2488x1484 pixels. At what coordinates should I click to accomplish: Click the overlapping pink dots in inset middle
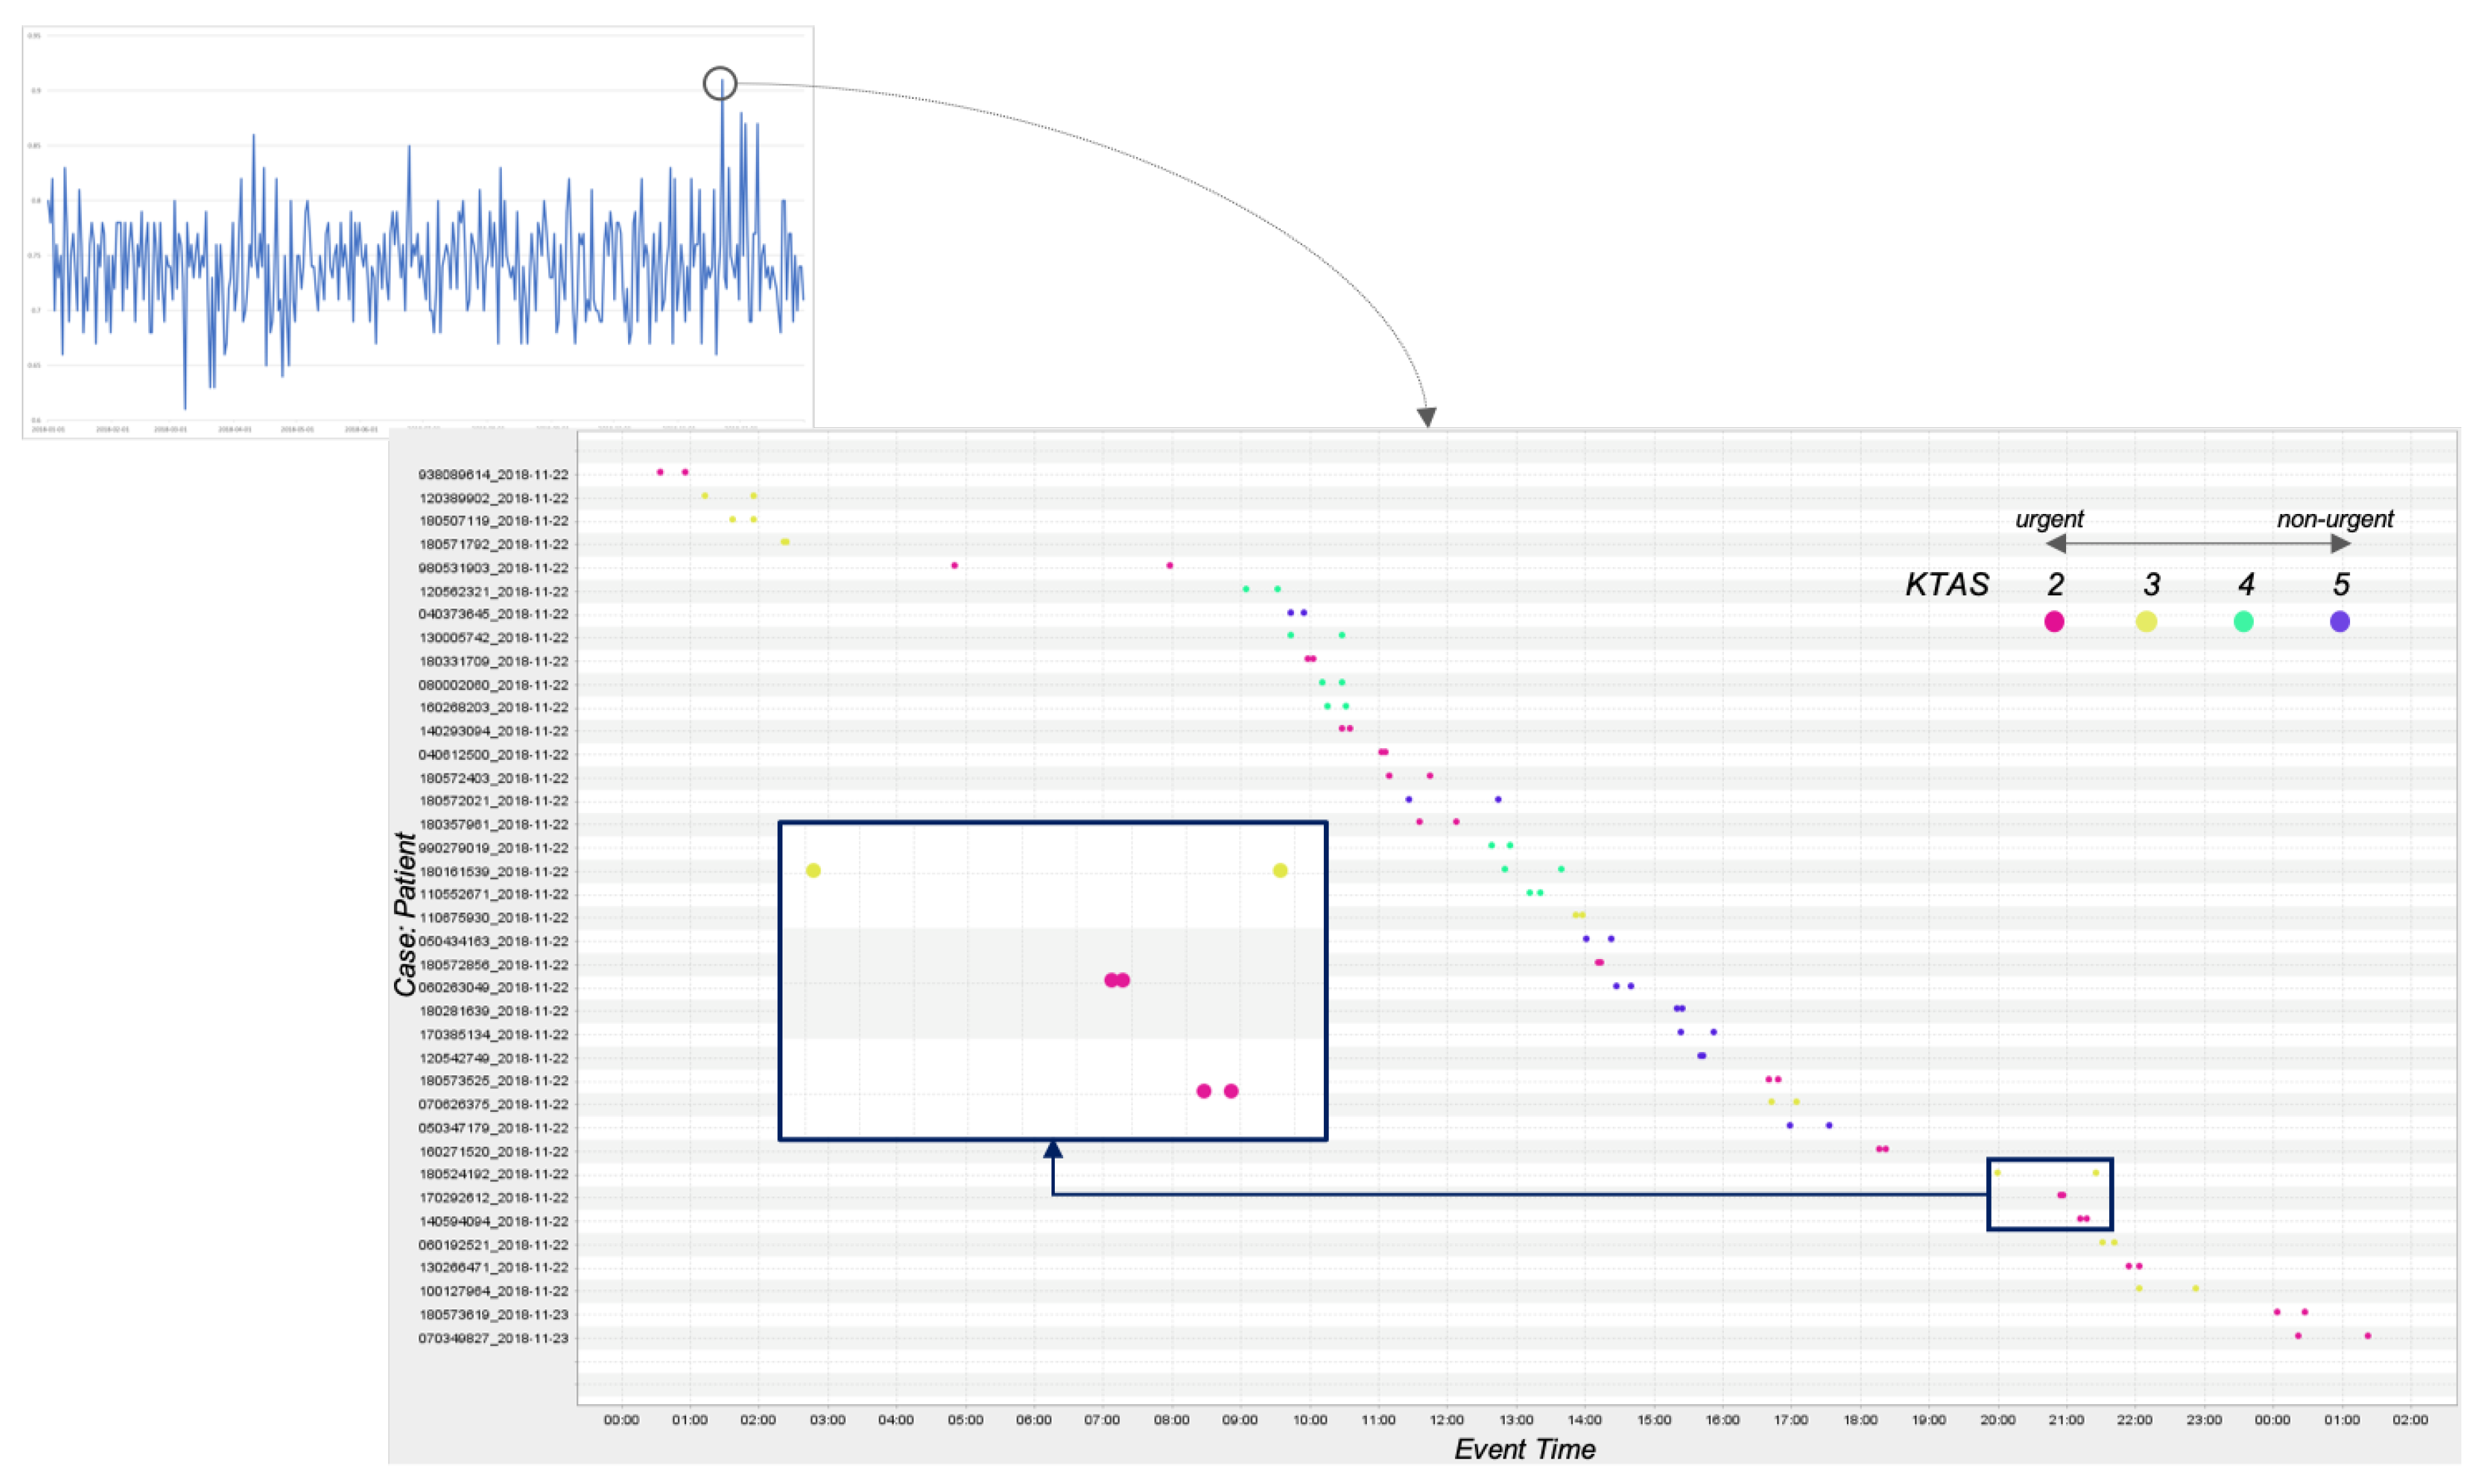click(1116, 980)
